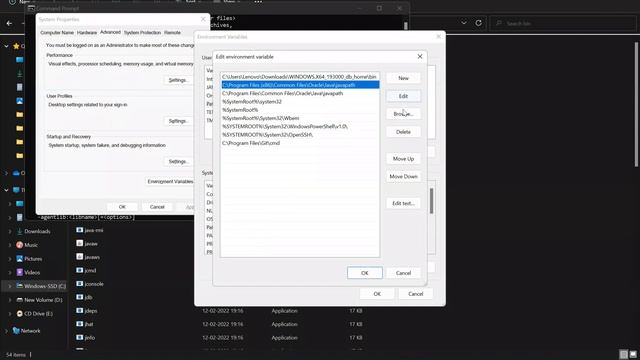Screen dimensions: 640x360
Task: Click the jdb application icon
Action: [80, 297]
